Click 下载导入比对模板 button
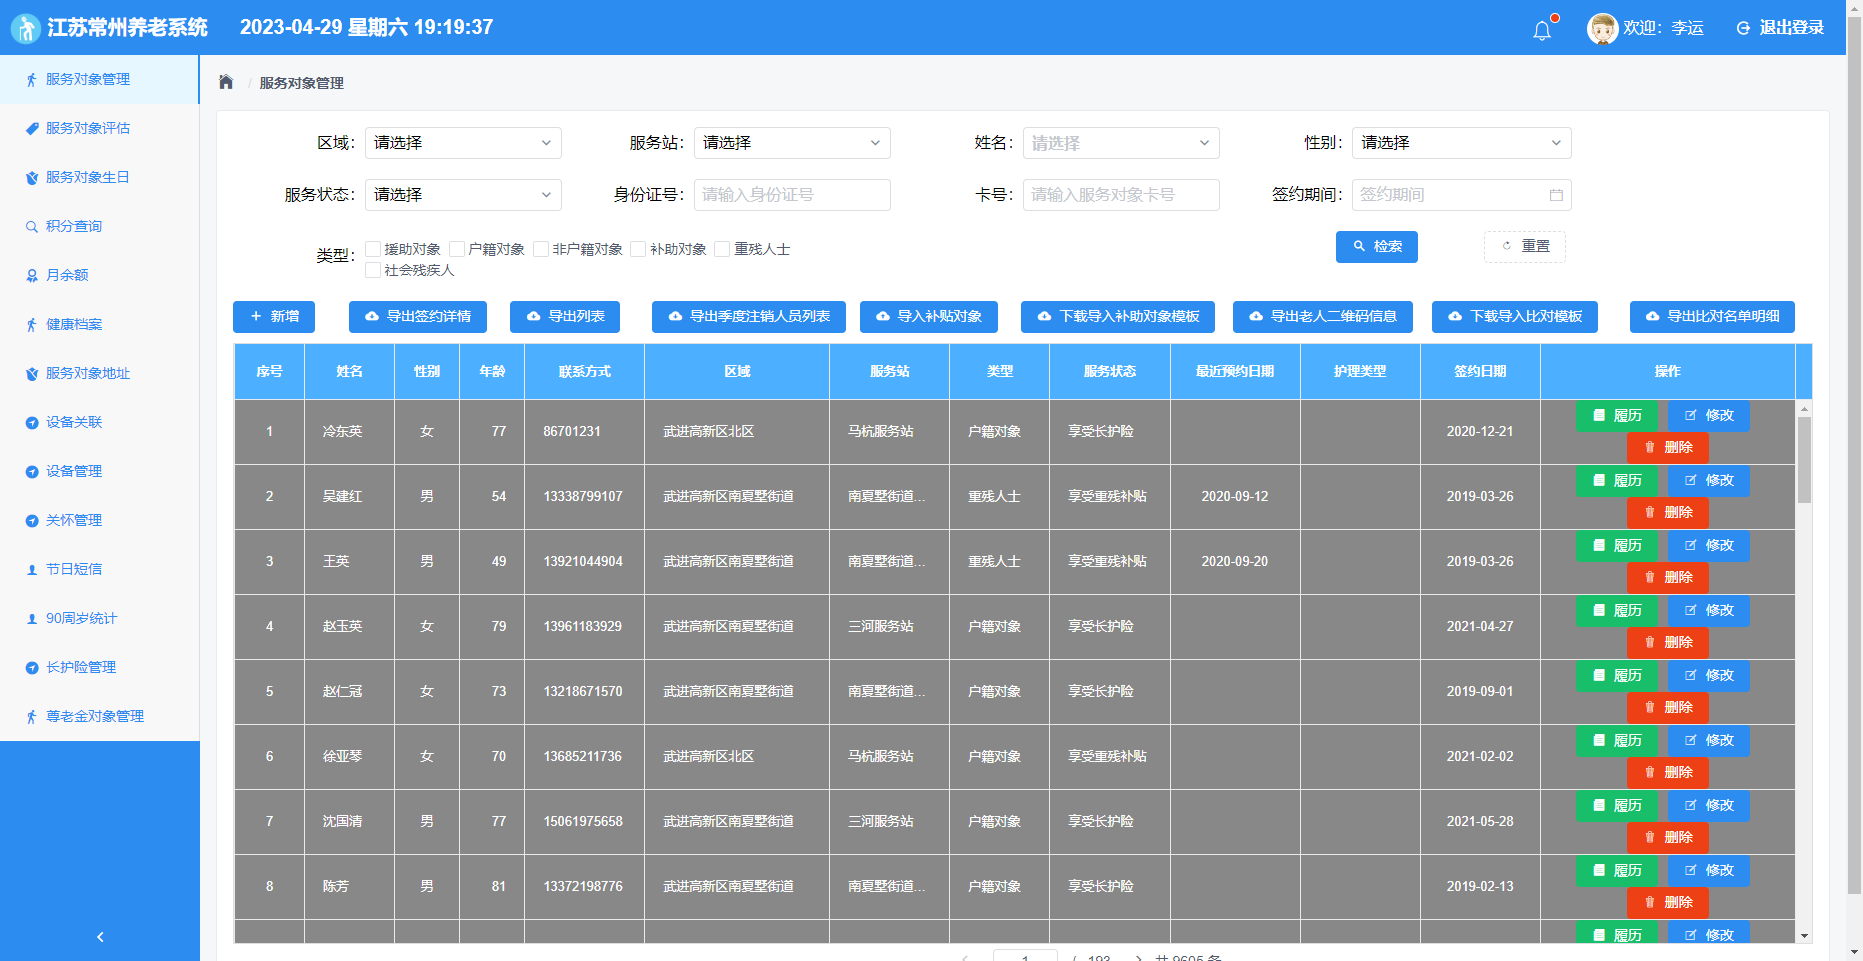 [x=1515, y=317]
